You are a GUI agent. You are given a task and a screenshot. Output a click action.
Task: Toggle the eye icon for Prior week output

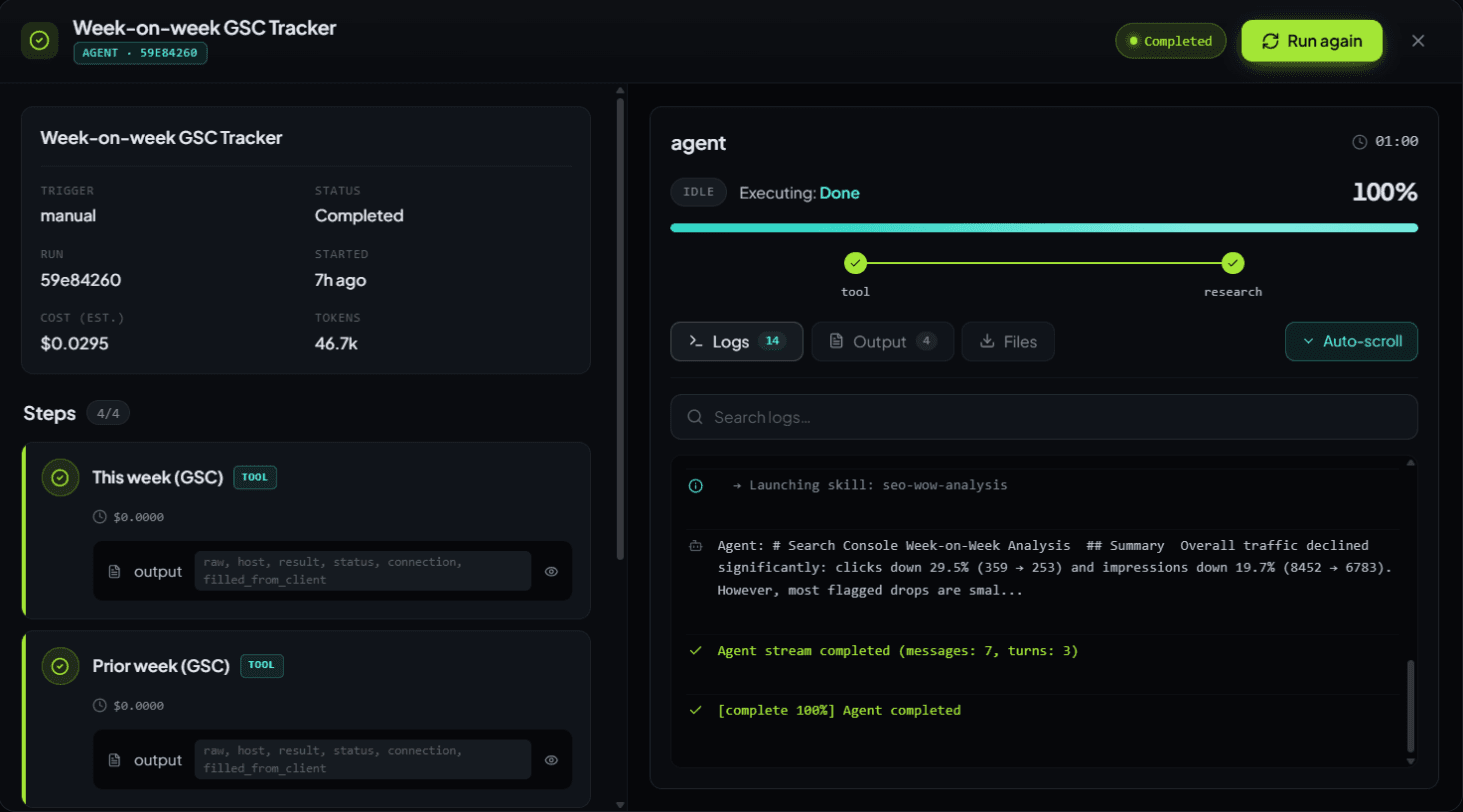pyautogui.click(x=551, y=760)
